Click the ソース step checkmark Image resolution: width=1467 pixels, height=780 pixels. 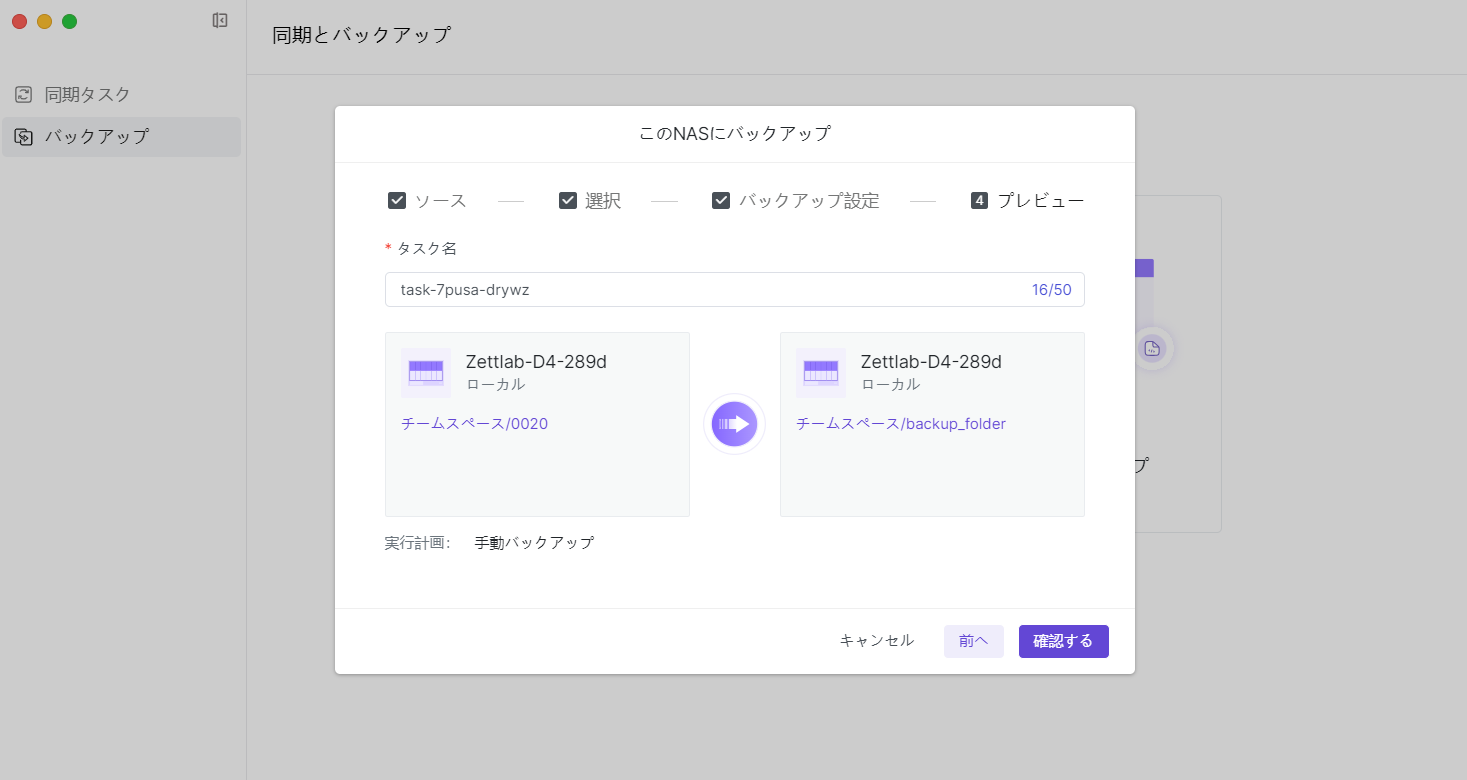pyautogui.click(x=397, y=201)
